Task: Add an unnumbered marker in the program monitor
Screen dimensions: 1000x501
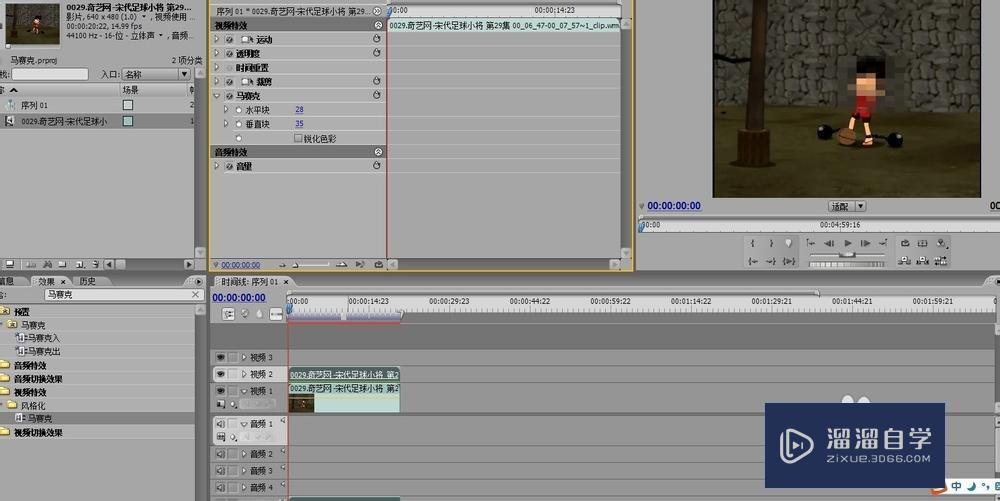Action: (788, 243)
